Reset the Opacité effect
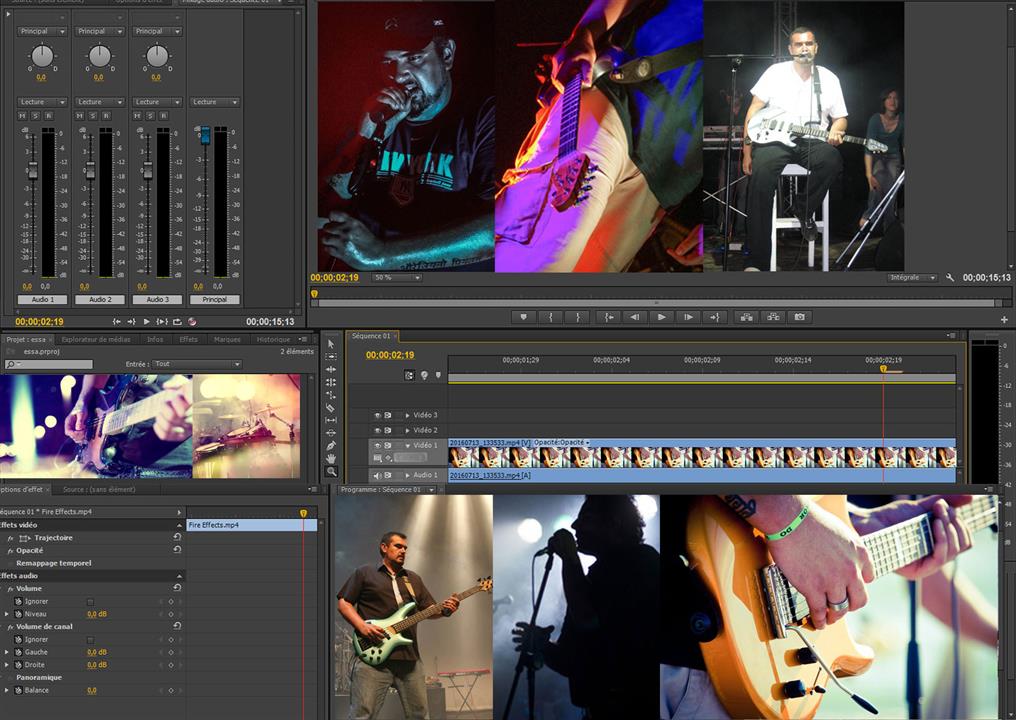 pos(177,550)
